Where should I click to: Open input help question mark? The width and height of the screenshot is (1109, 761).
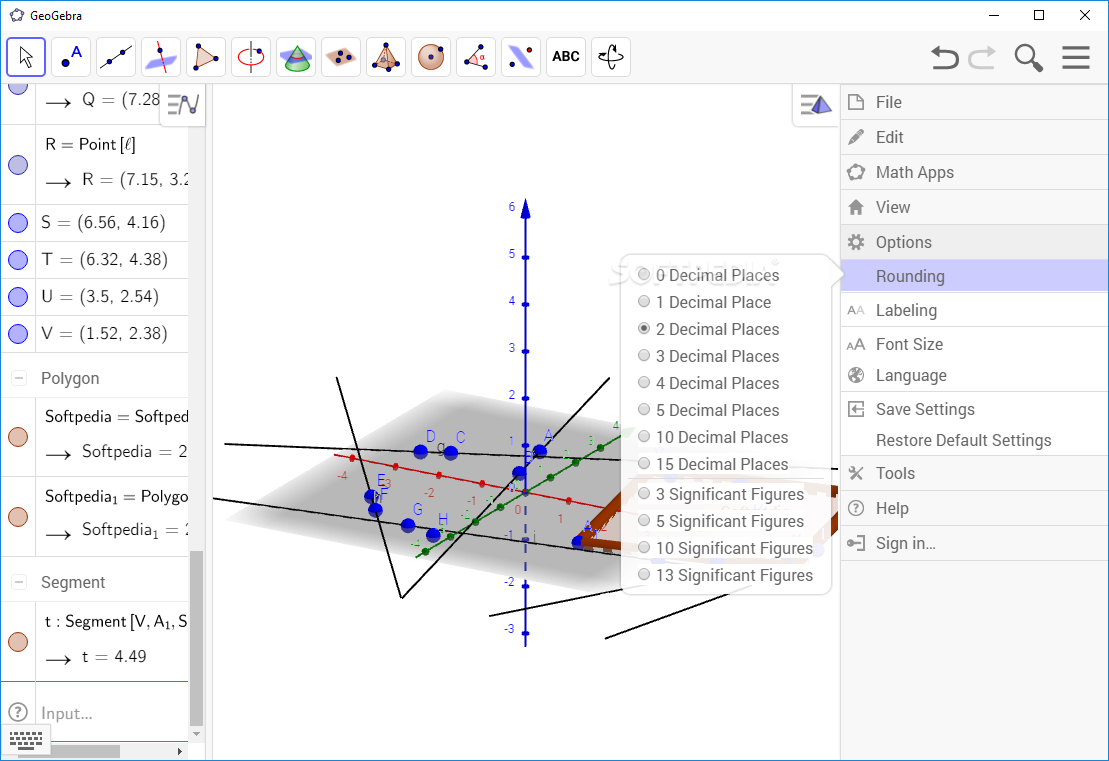[18, 712]
